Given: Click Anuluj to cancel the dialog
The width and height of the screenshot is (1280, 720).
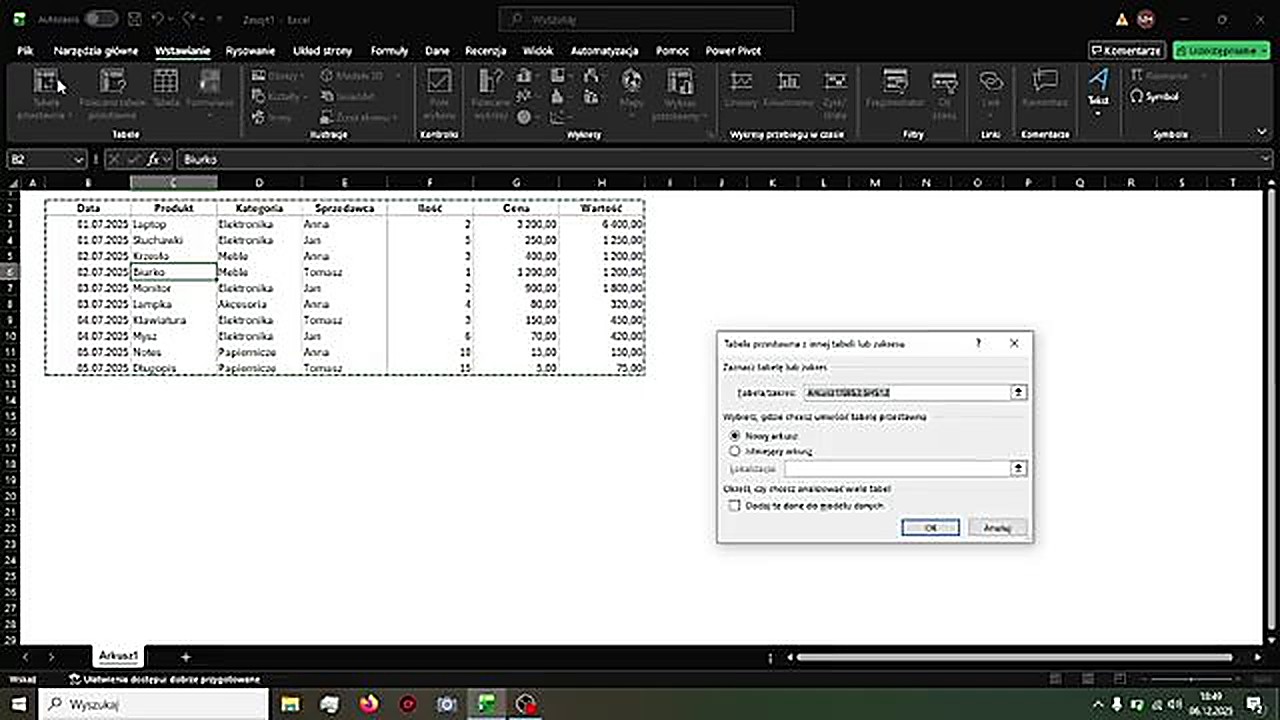Looking at the screenshot, I should [x=997, y=527].
